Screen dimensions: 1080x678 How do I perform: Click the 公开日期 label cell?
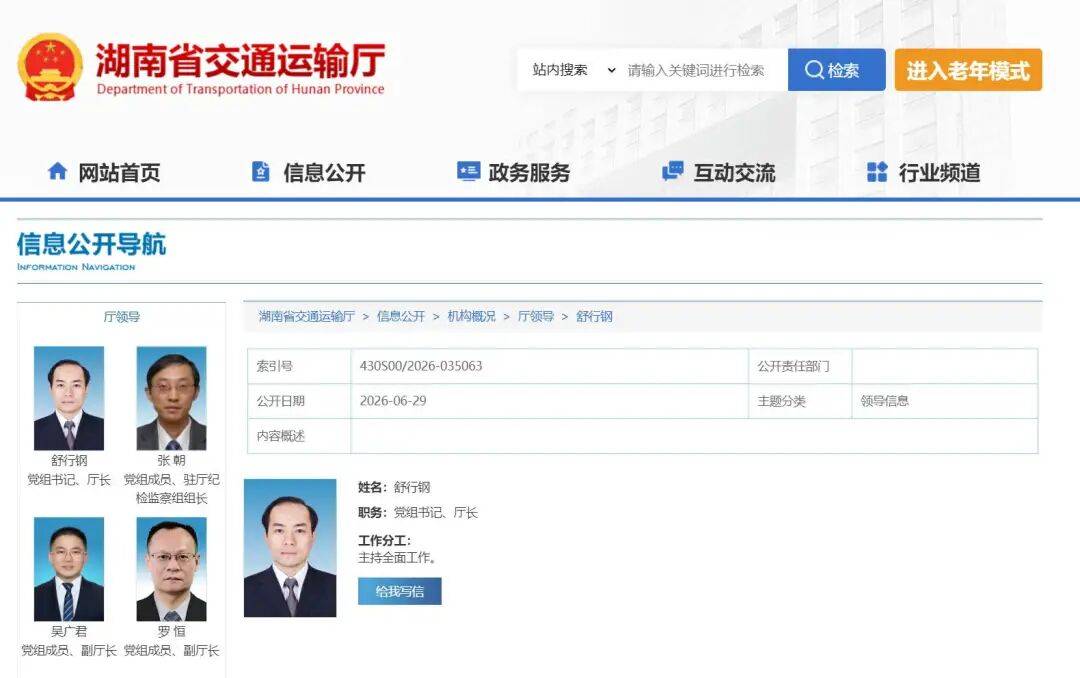tap(299, 401)
